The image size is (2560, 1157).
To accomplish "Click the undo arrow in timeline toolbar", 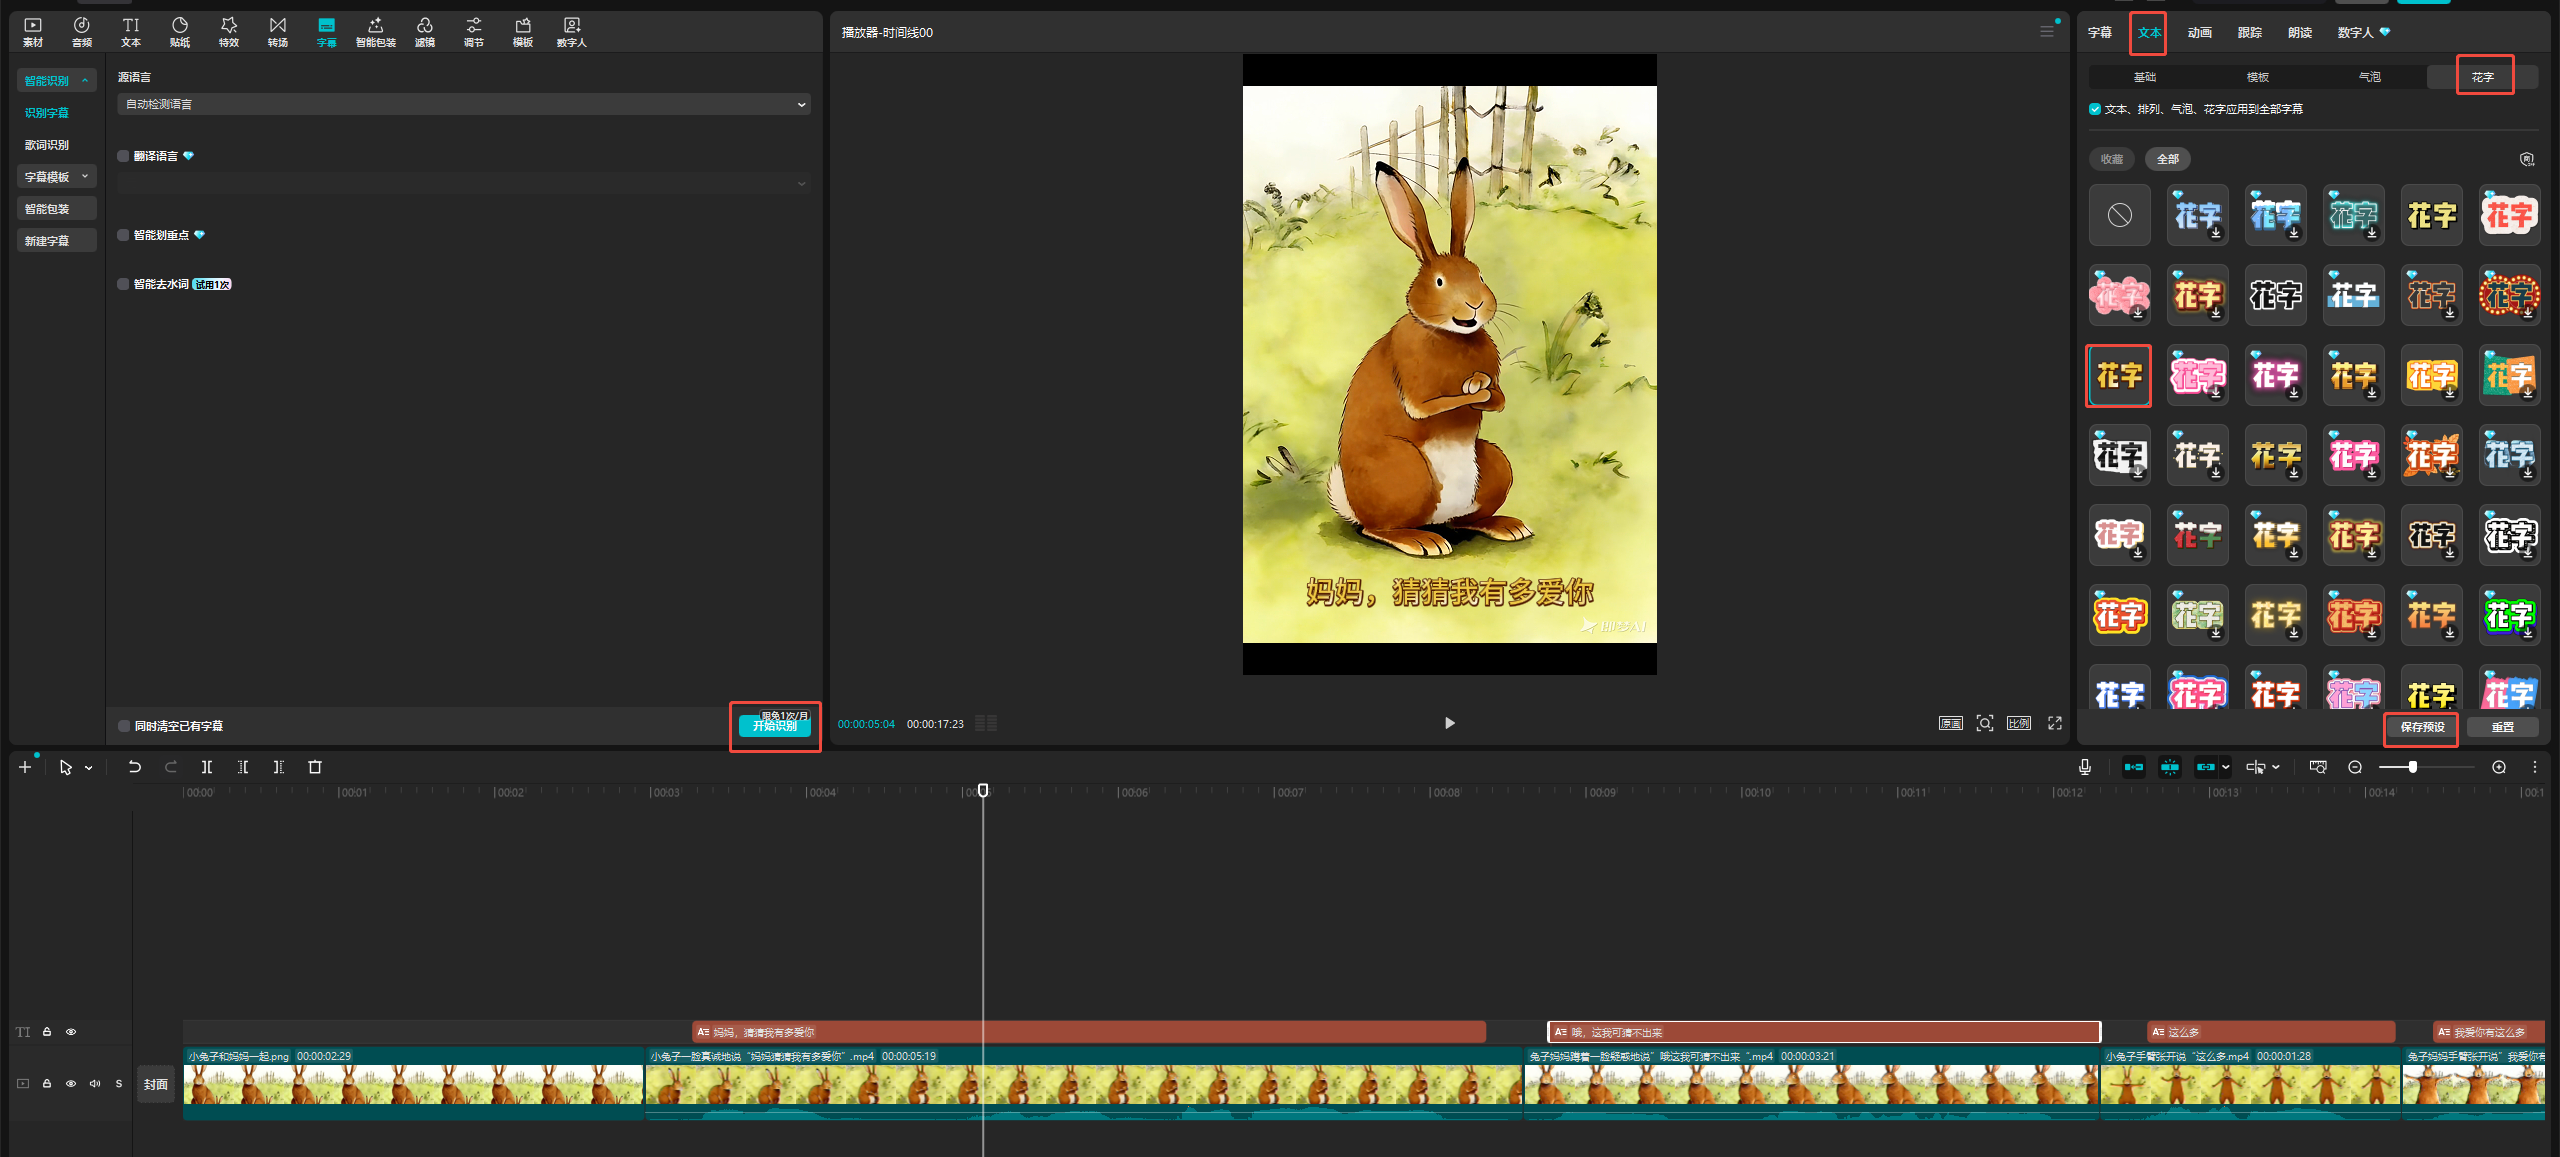I will [134, 767].
